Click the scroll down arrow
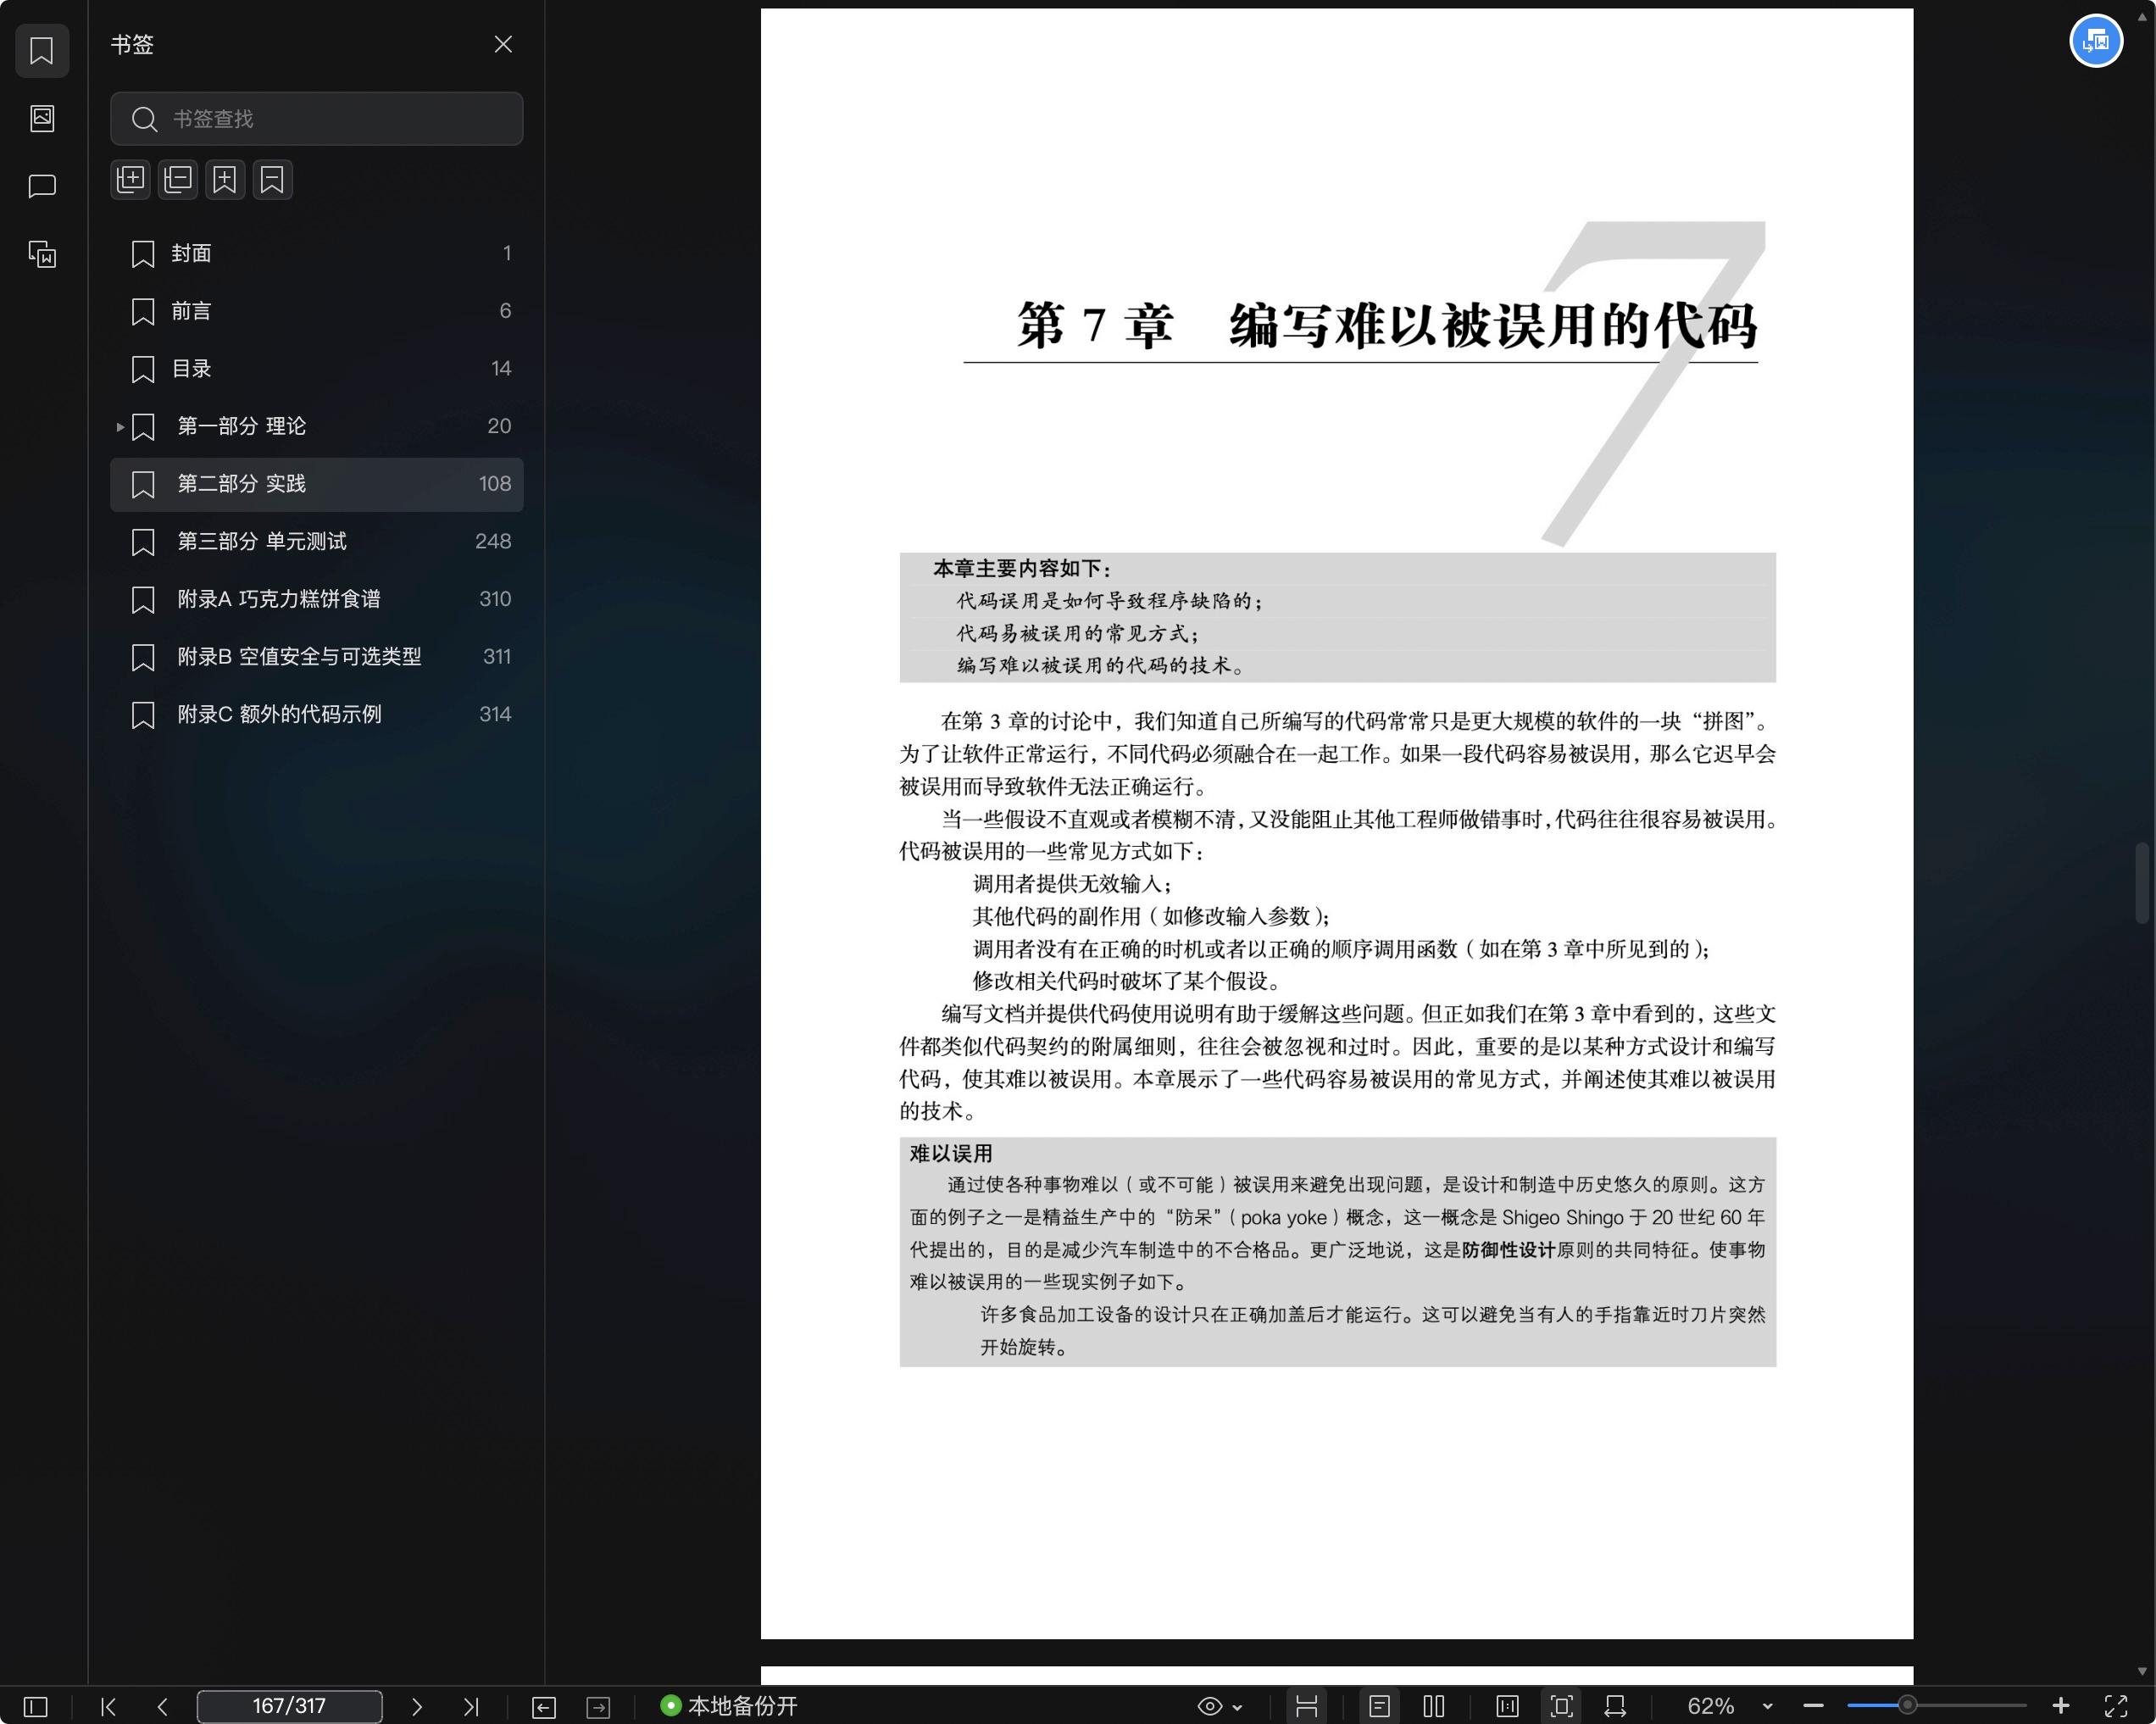 [2141, 1671]
